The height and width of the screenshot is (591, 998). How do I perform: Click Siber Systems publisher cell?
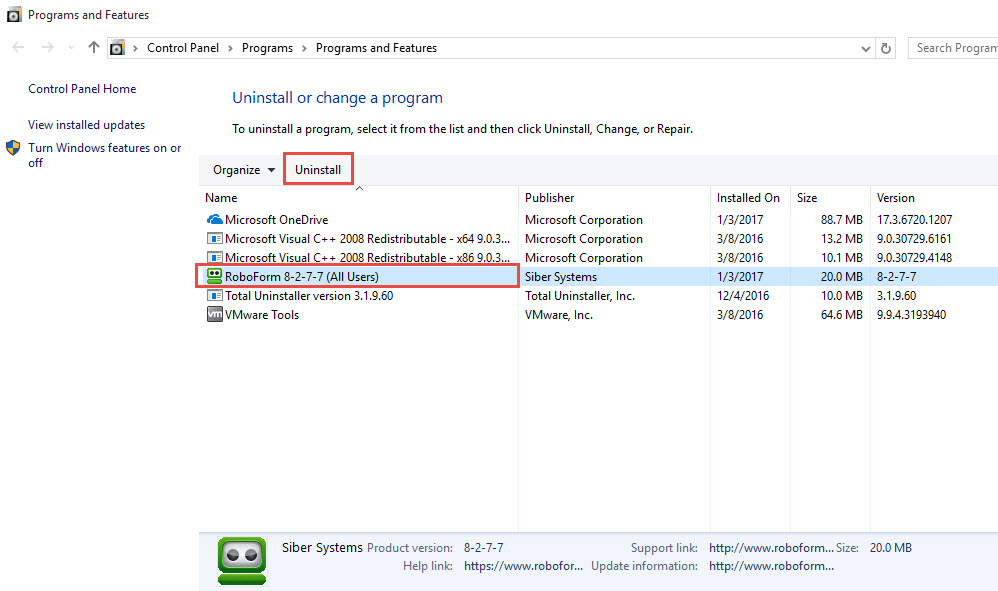click(561, 277)
